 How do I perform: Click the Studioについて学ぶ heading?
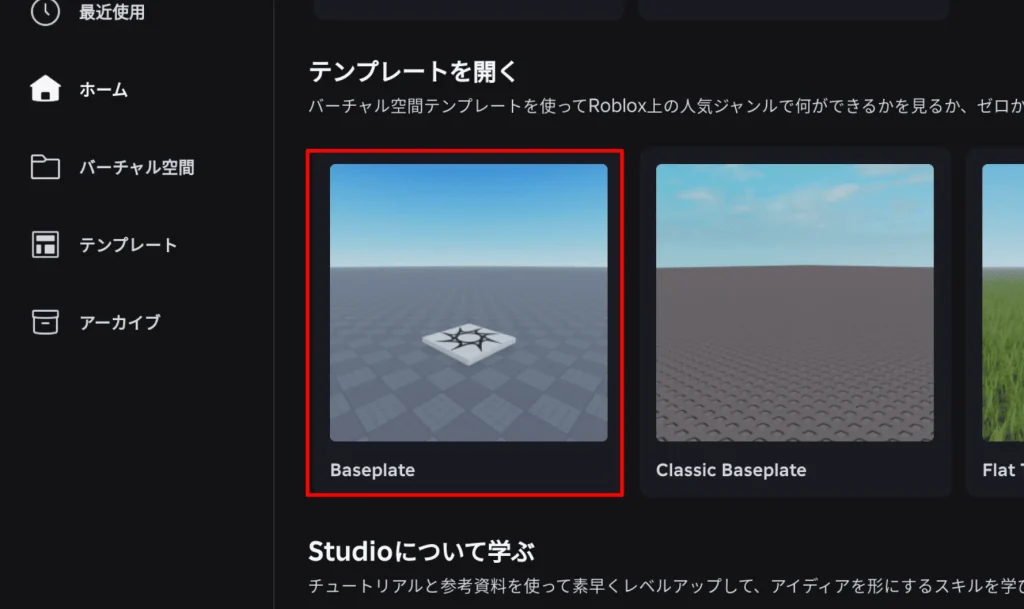click(421, 552)
